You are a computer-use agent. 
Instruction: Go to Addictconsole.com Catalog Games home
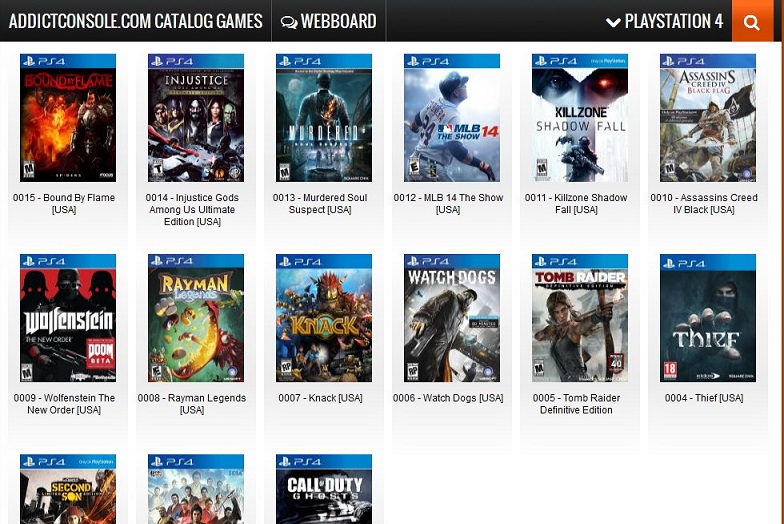[x=136, y=21]
